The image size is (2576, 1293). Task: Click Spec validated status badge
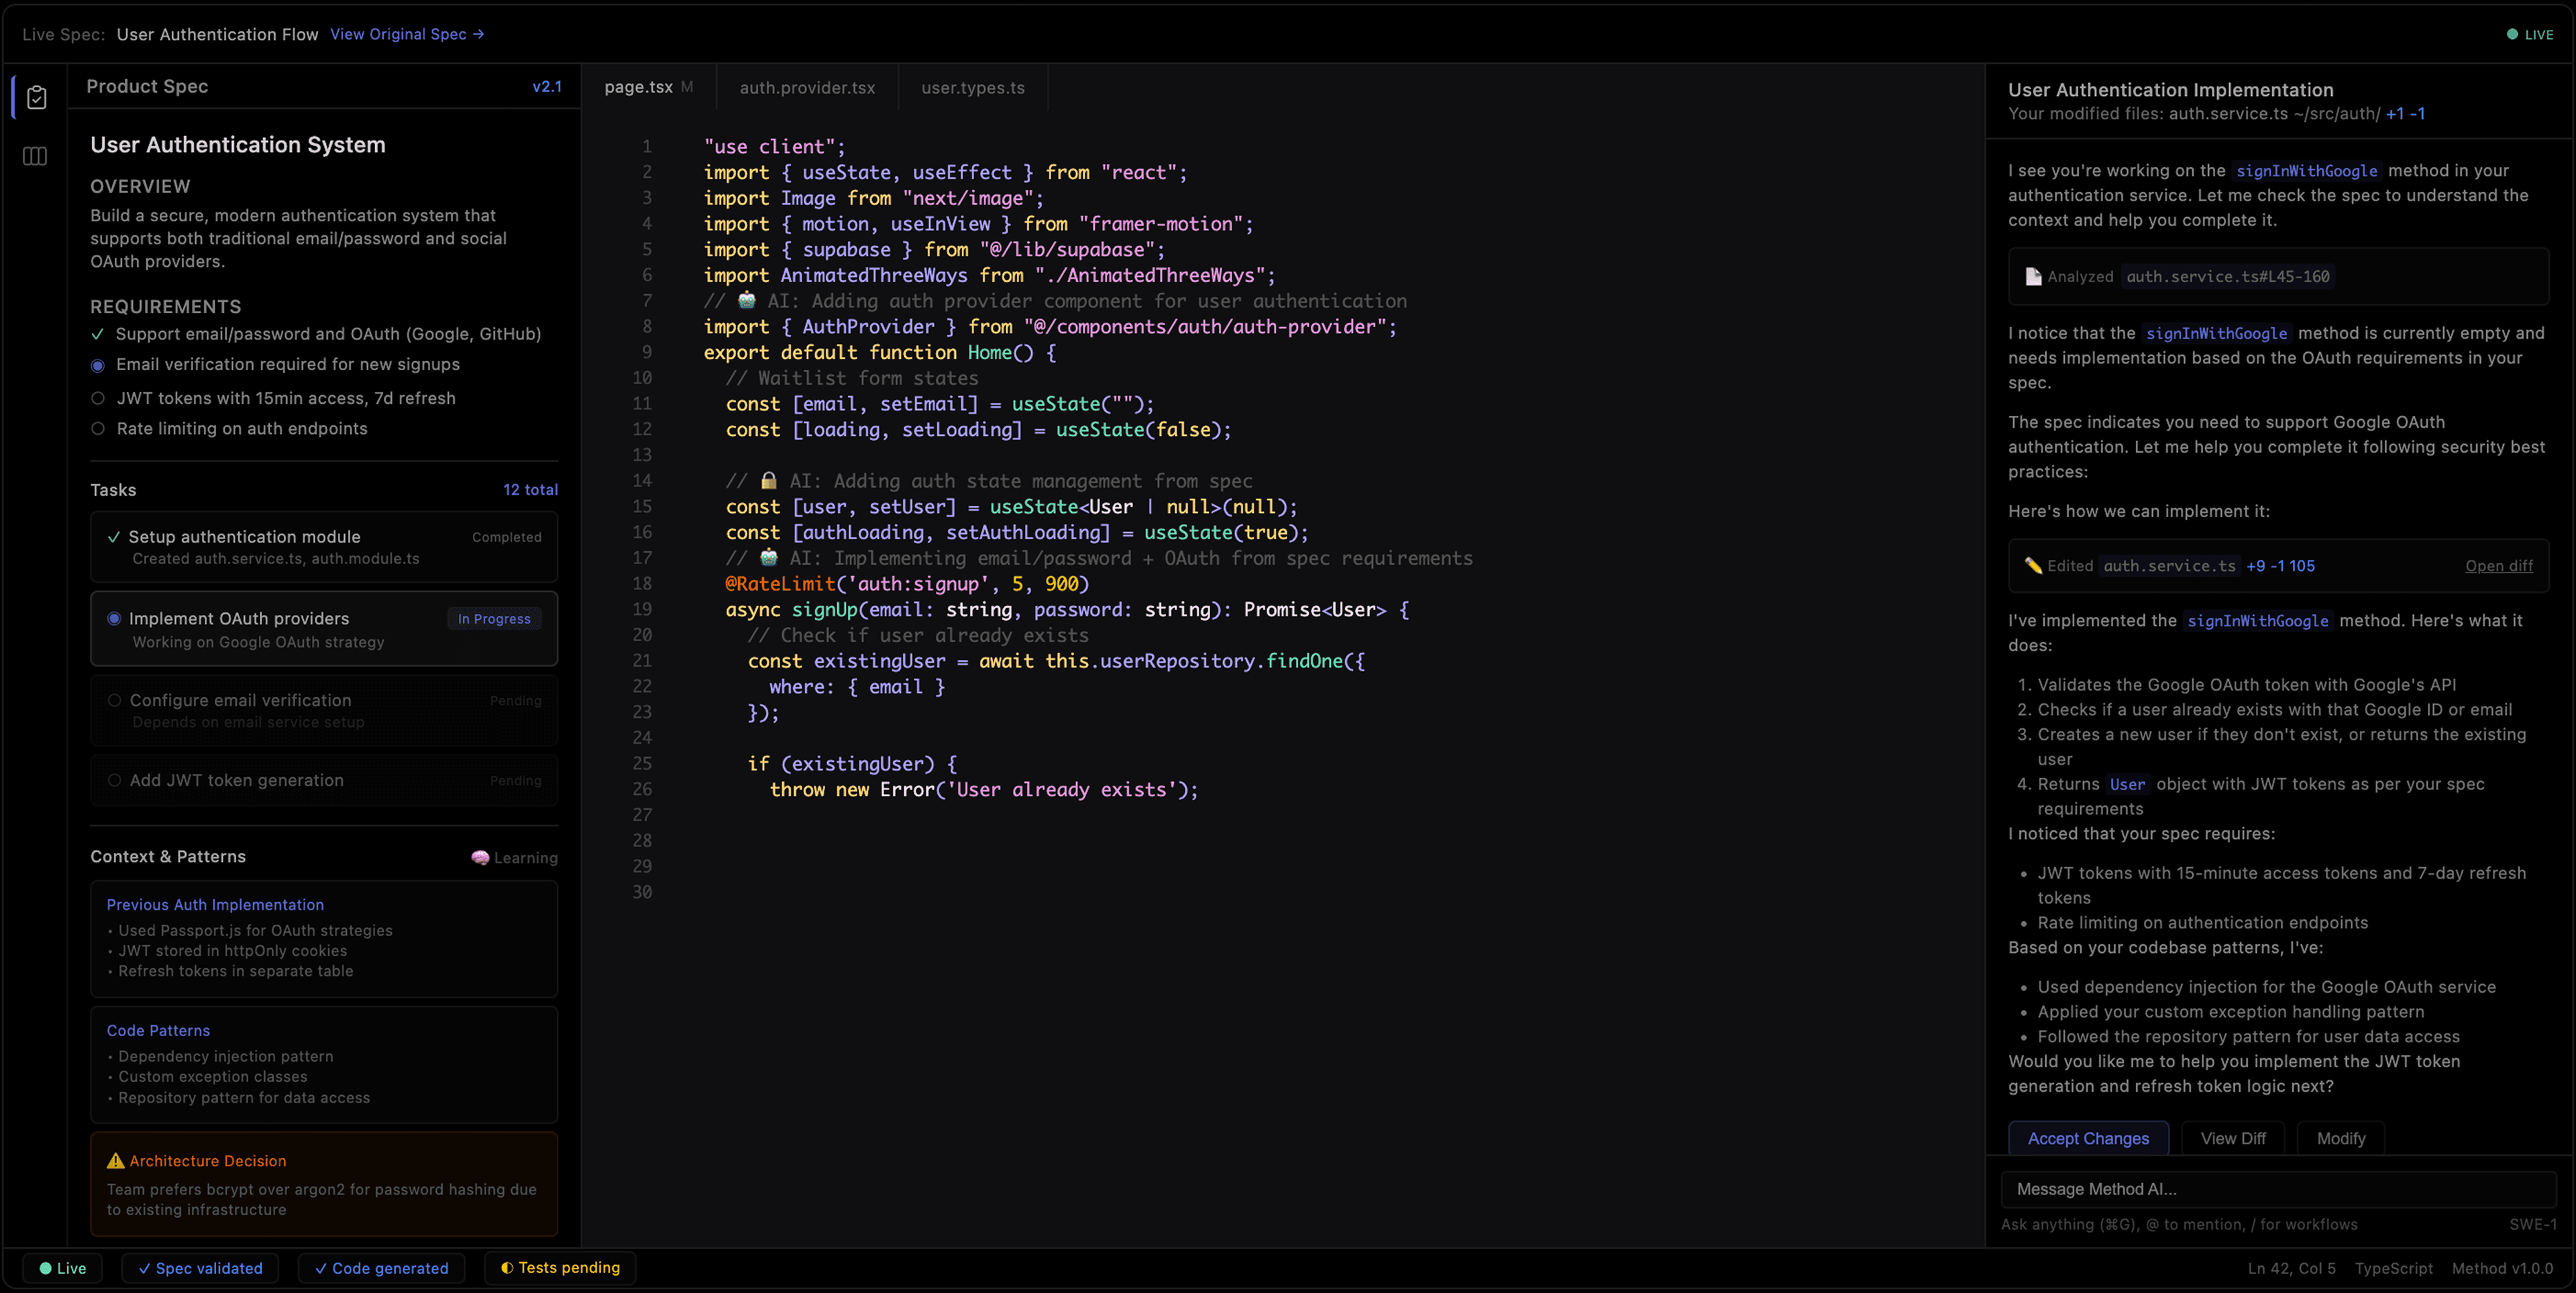200,1268
